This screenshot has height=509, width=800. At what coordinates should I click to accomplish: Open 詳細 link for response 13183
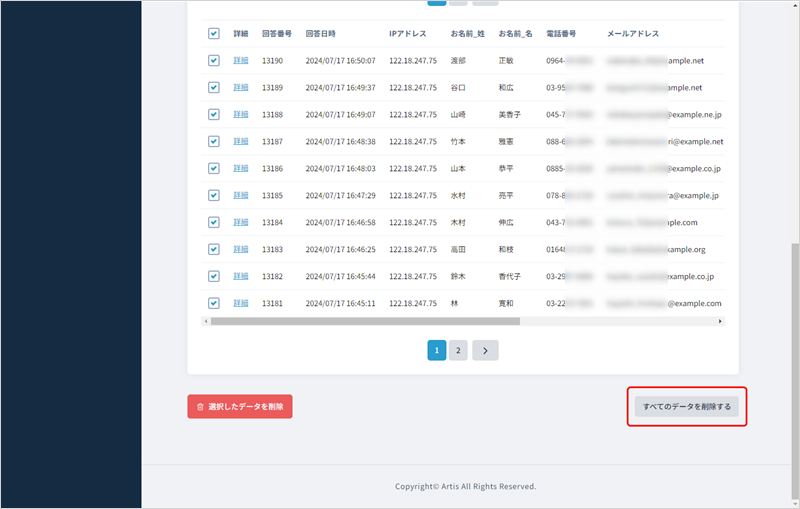tap(240, 249)
